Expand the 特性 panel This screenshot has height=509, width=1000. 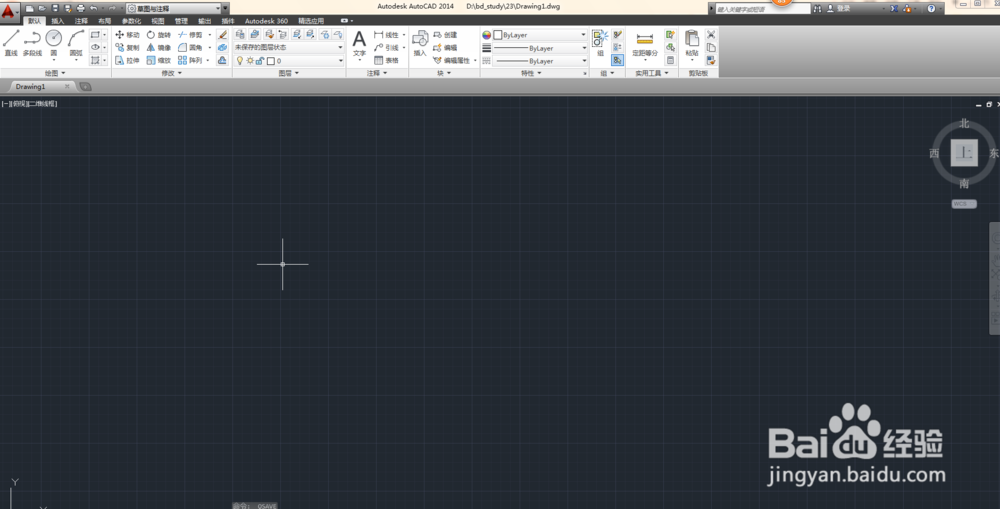pos(531,73)
